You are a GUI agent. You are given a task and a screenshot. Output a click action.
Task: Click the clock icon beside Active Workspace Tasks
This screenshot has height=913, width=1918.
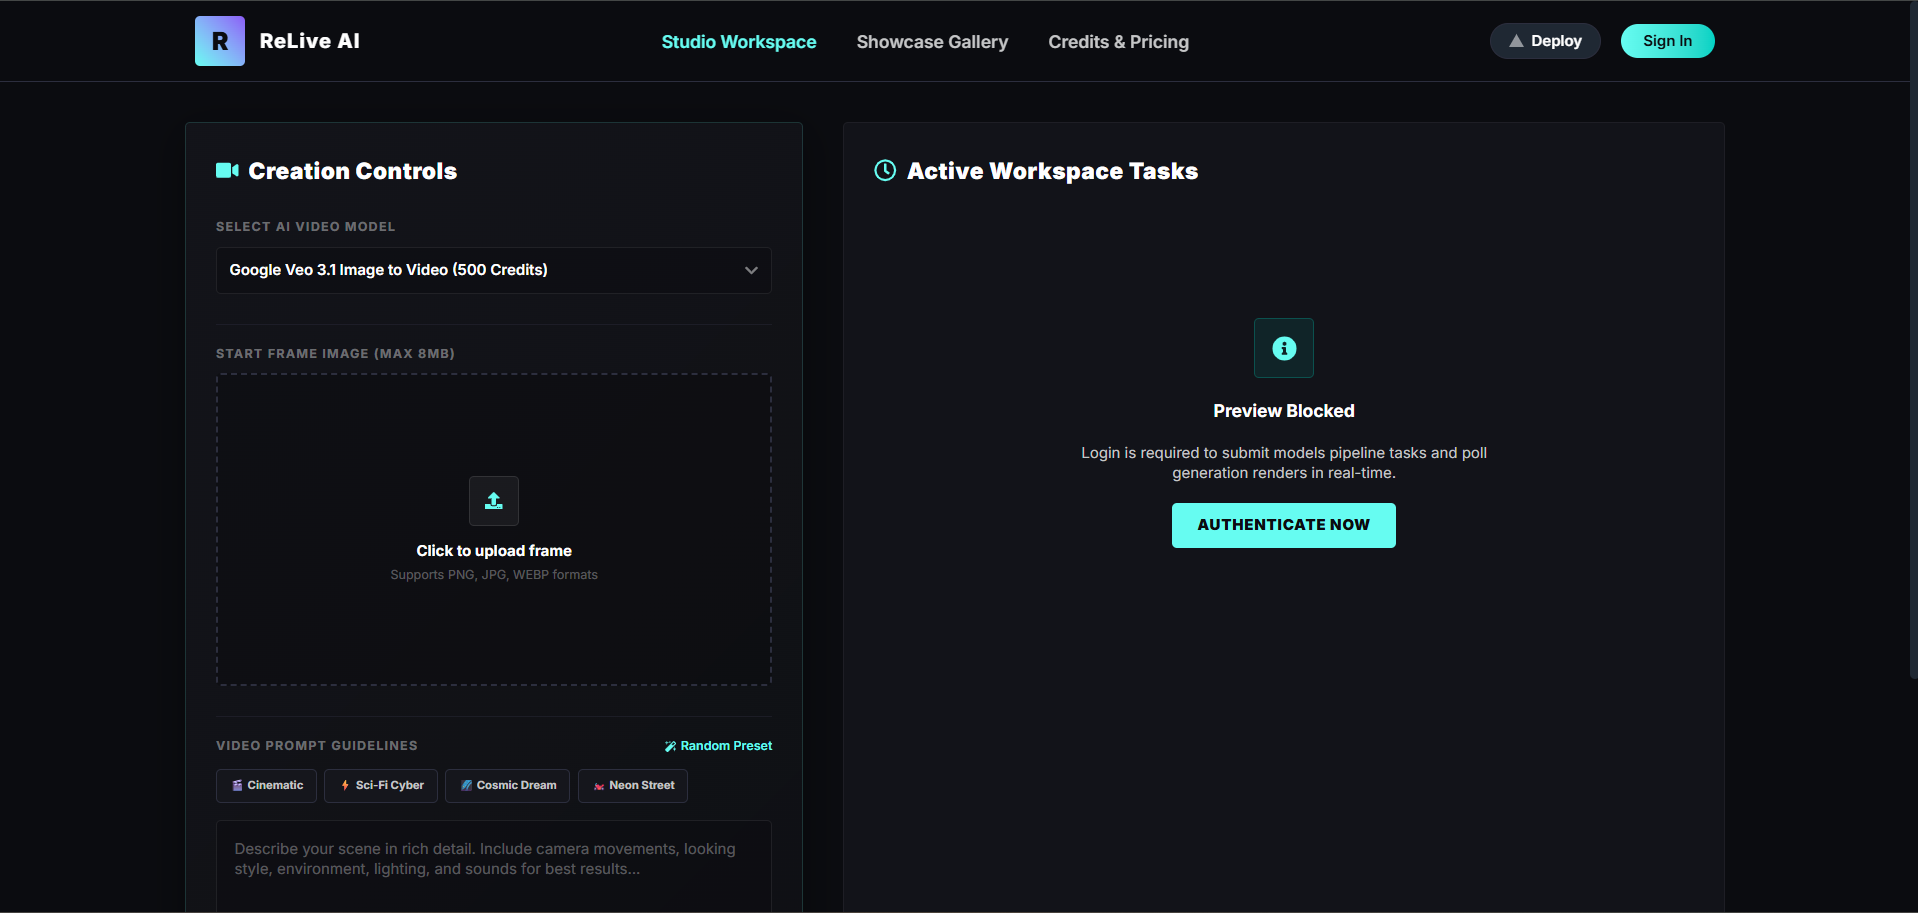pyautogui.click(x=885, y=170)
